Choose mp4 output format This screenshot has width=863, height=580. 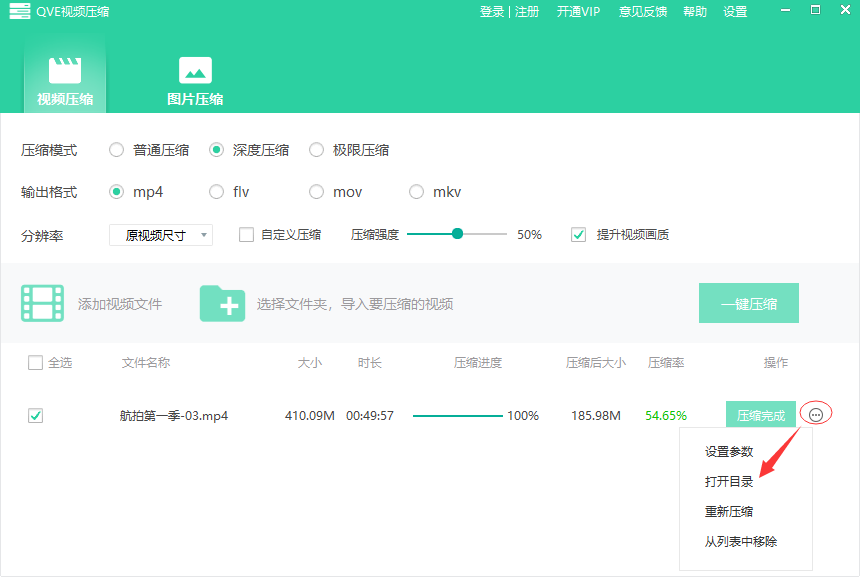(x=116, y=191)
